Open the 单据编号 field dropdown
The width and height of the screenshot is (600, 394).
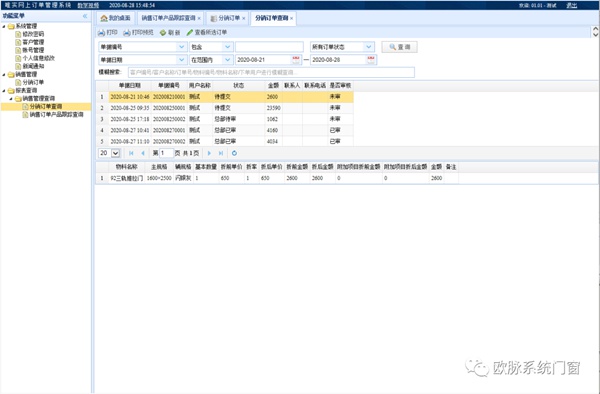[x=182, y=47]
